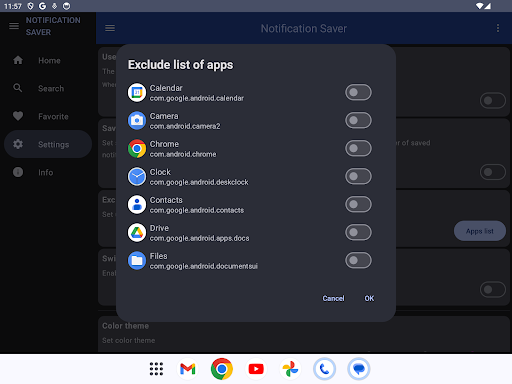Click the Contacts app icon in list
The image size is (512, 384).
tap(137, 204)
